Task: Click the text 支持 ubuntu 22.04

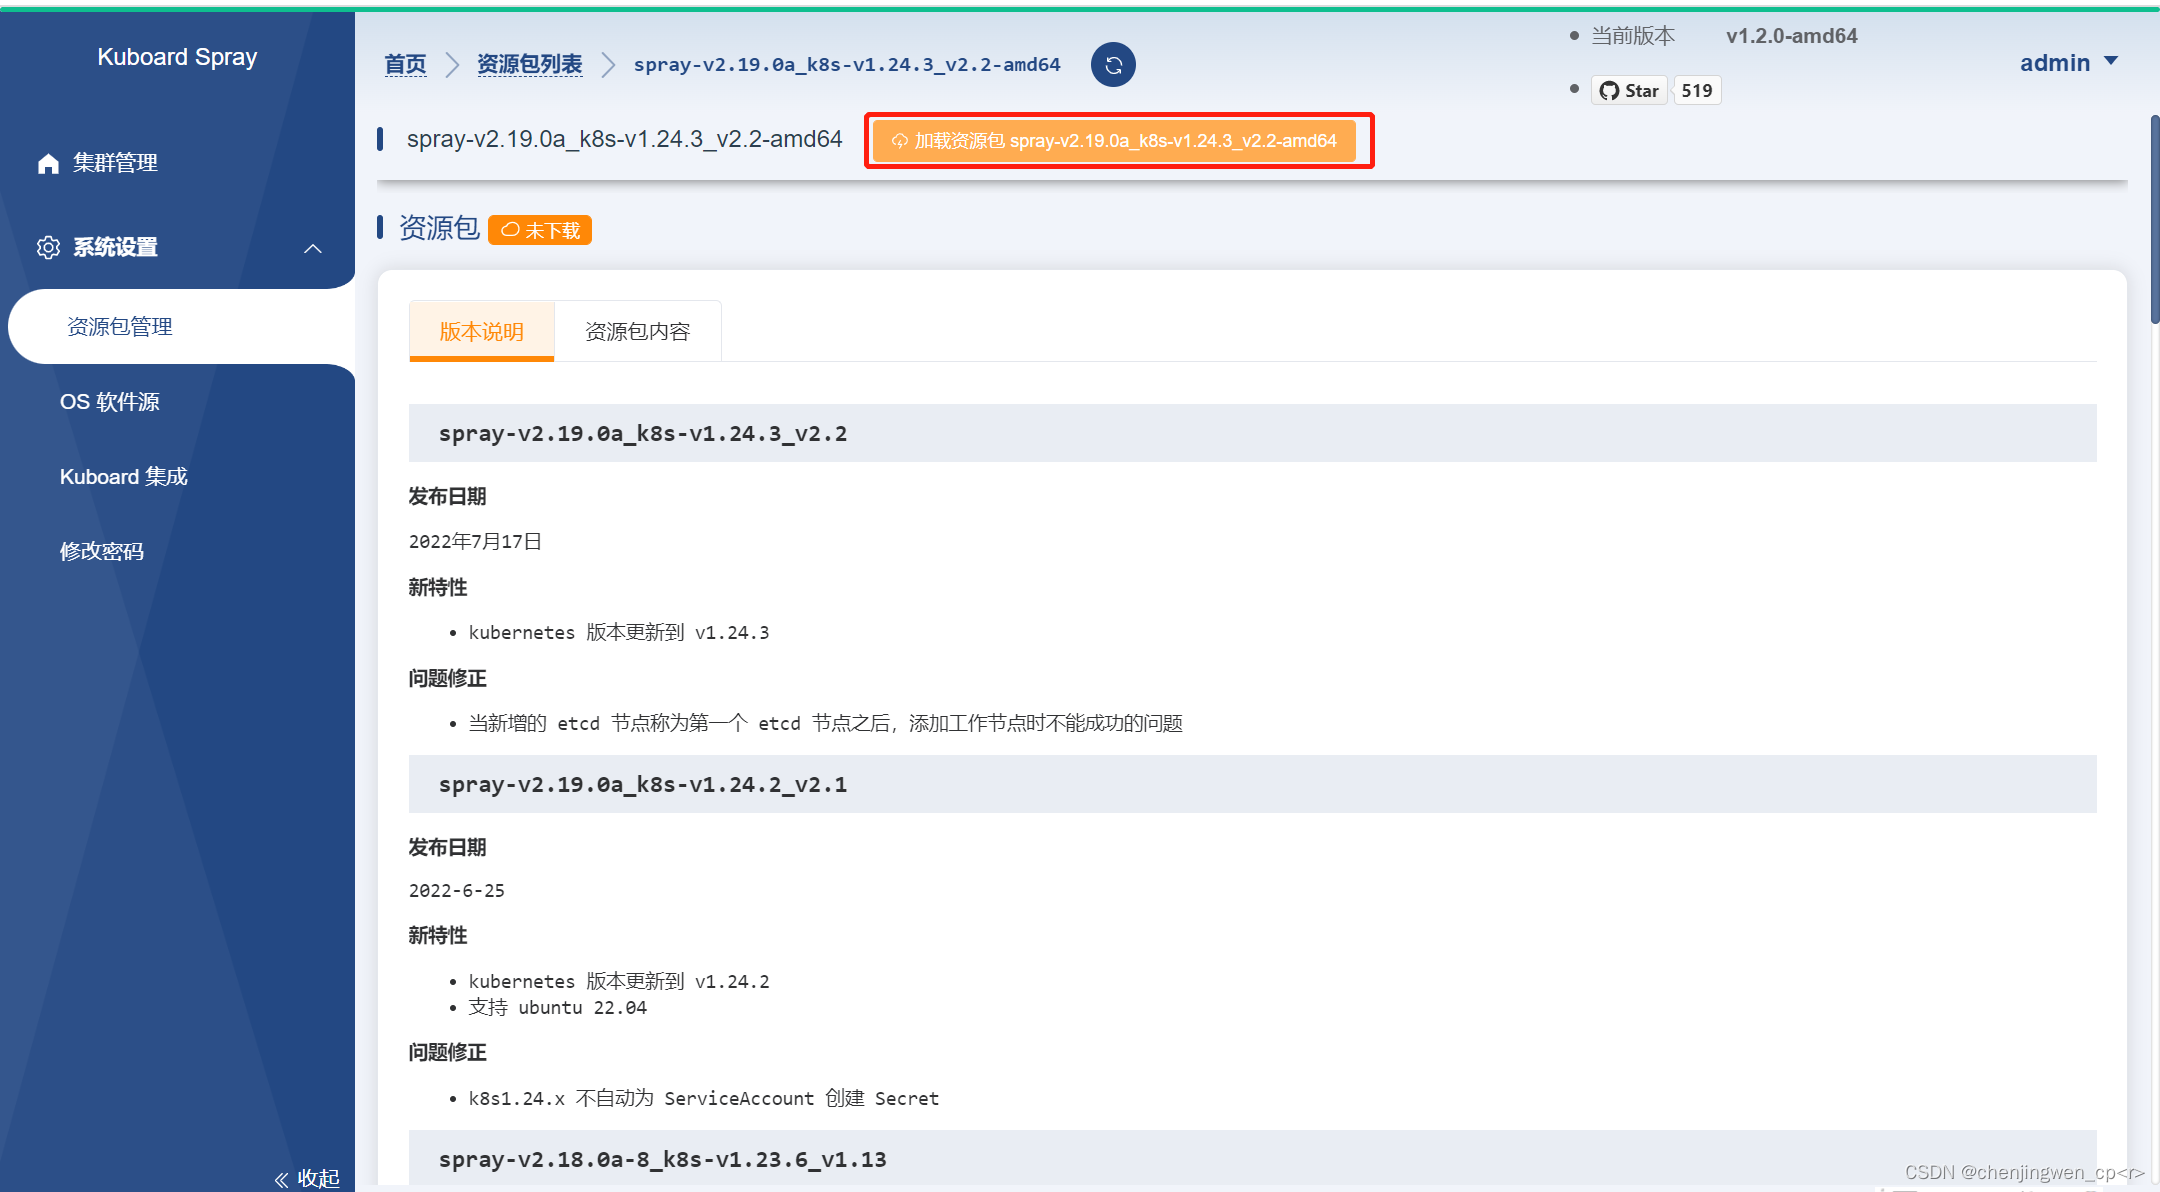Action: [x=558, y=1007]
